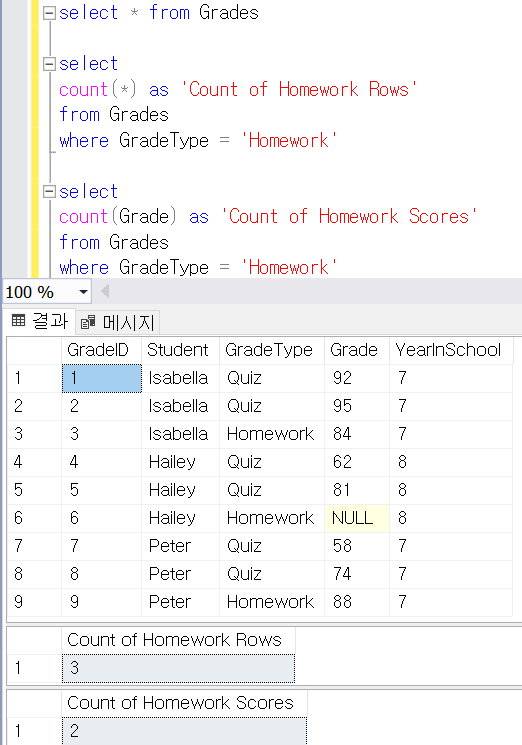Click the Student column header
The image size is (522, 745).
coord(180,350)
